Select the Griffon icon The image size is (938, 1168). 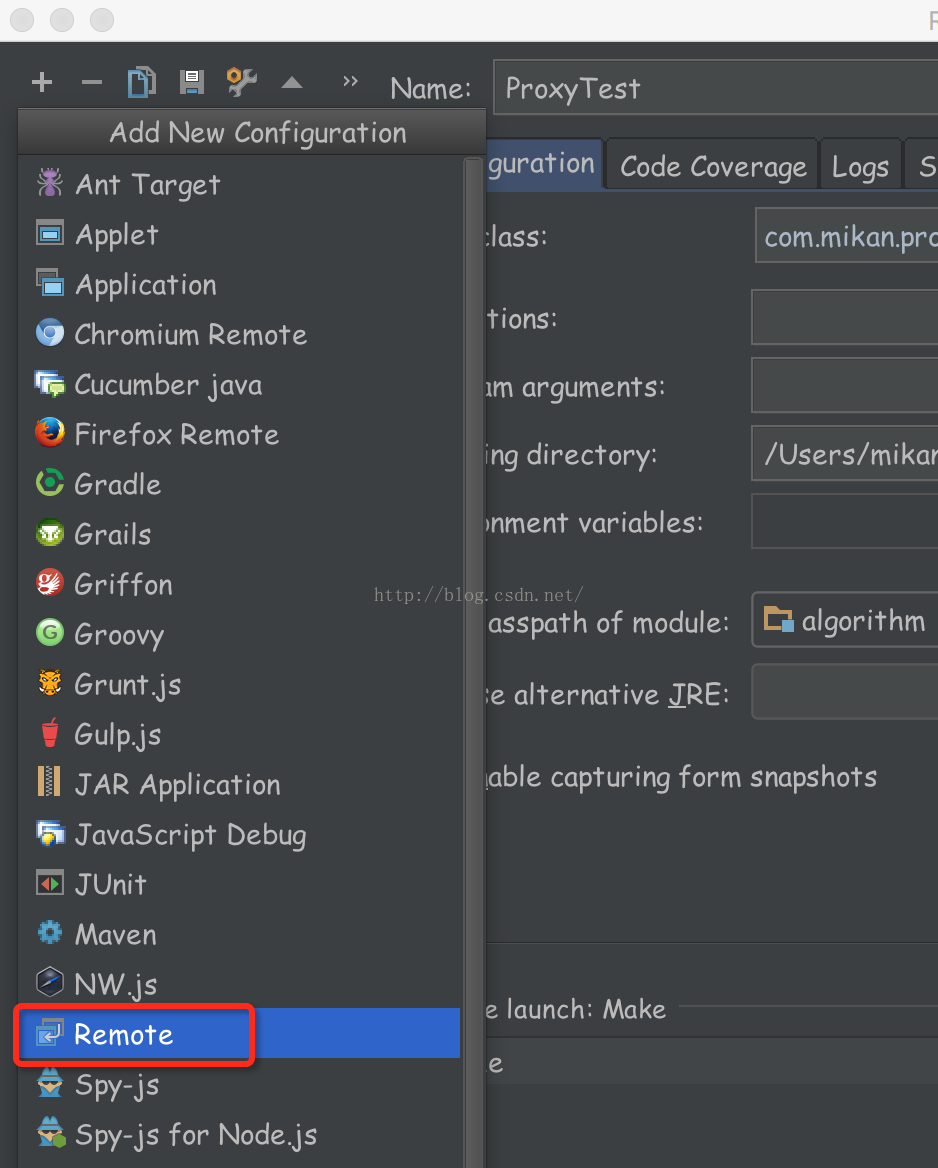50,583
